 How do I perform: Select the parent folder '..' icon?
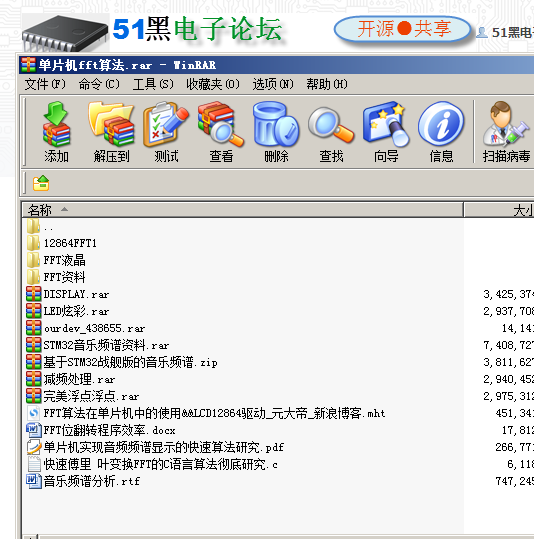tap(33, 227)
